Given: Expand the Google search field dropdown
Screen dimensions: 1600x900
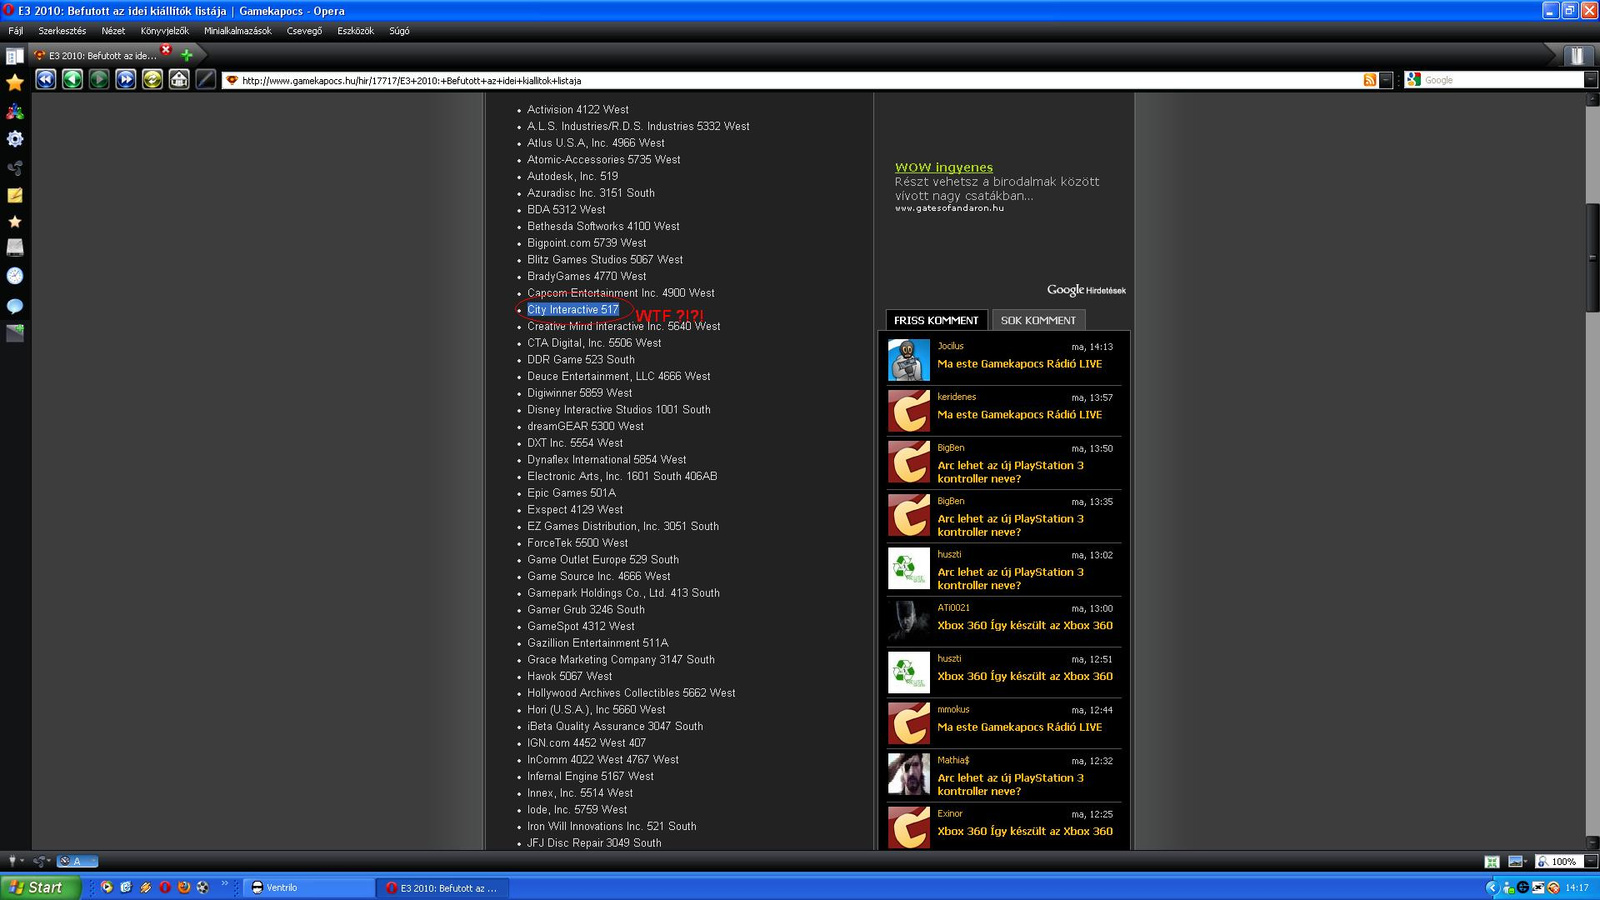Looking at the screenshot, I should (x=1591, y=80).
